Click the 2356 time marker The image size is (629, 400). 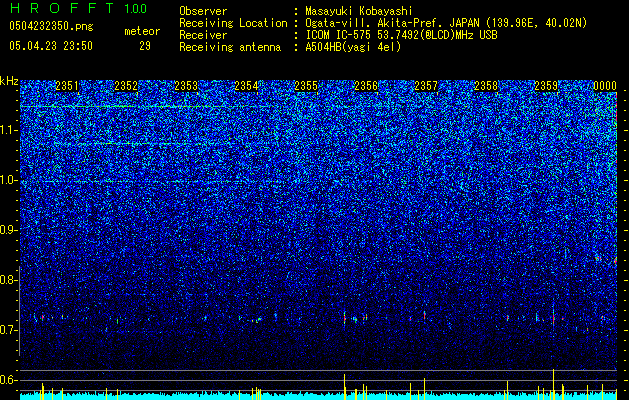pos(366,86)
